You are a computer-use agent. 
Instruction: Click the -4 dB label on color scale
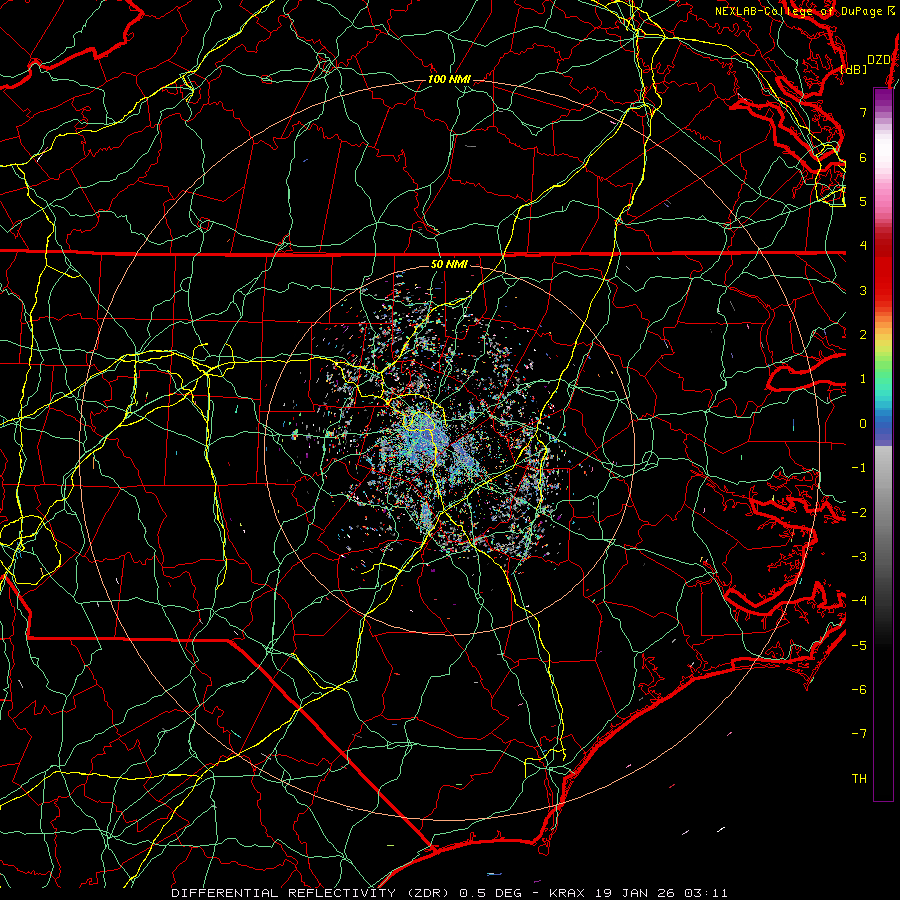[x=859, y=601]
